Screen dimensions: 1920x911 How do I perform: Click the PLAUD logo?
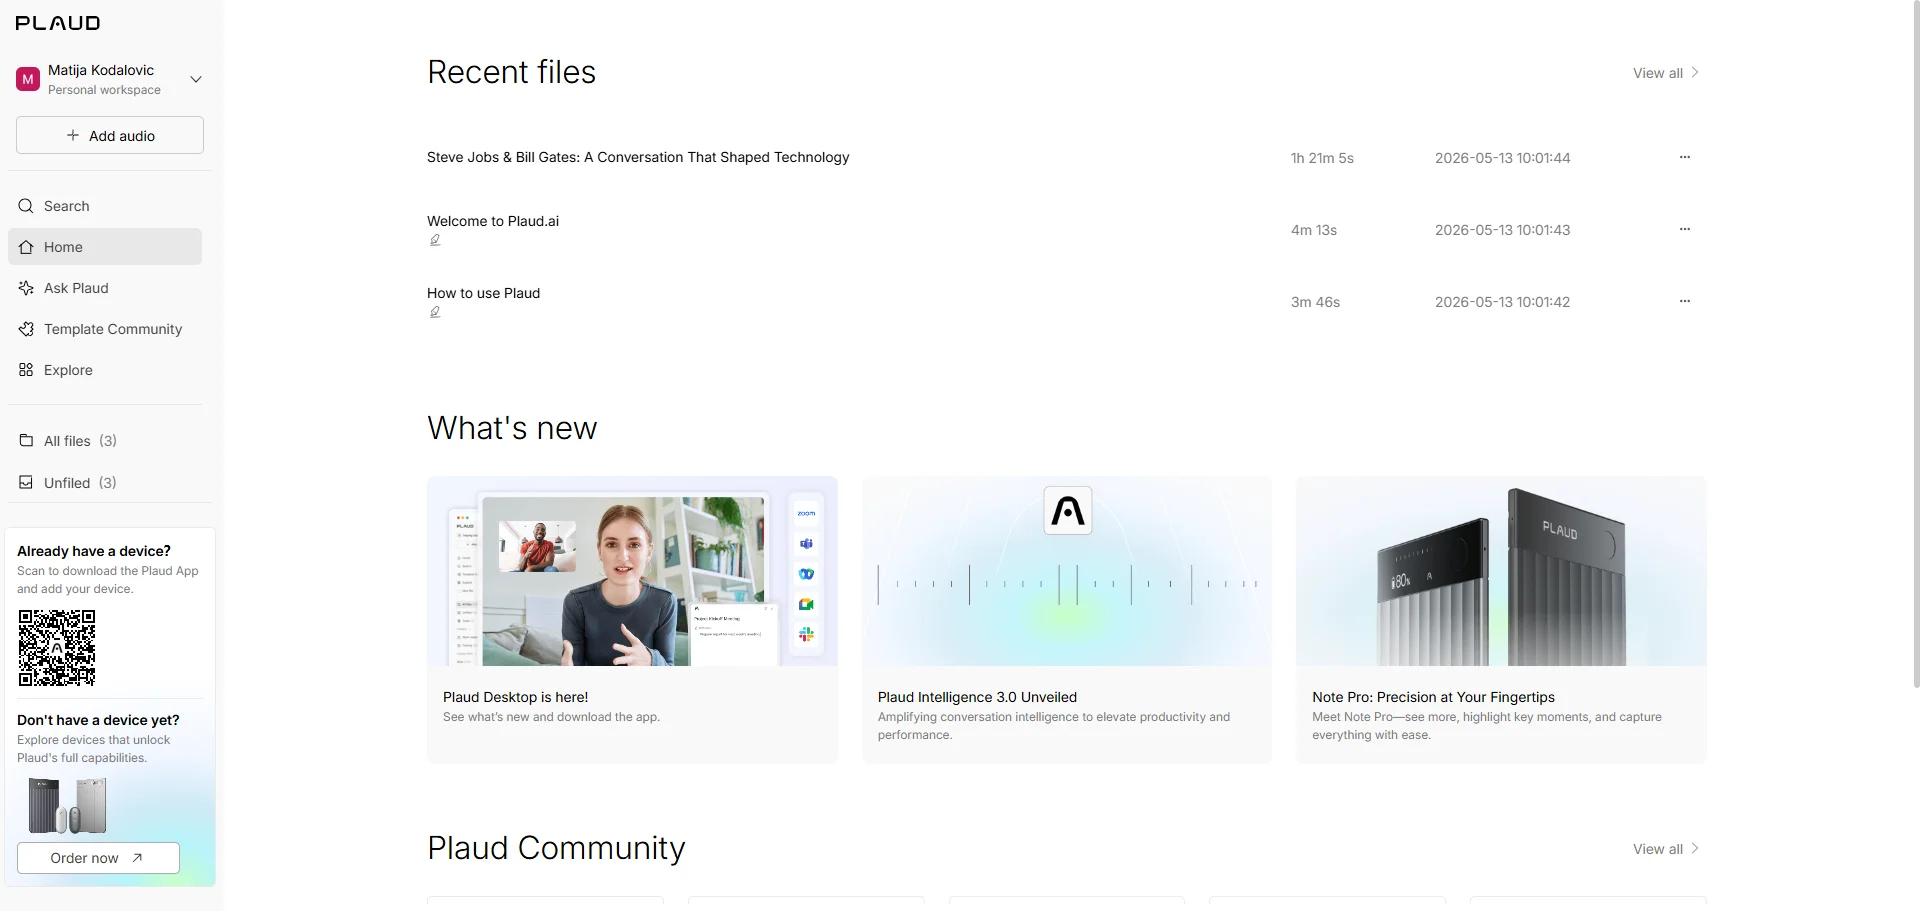click(x=58, y=23)
